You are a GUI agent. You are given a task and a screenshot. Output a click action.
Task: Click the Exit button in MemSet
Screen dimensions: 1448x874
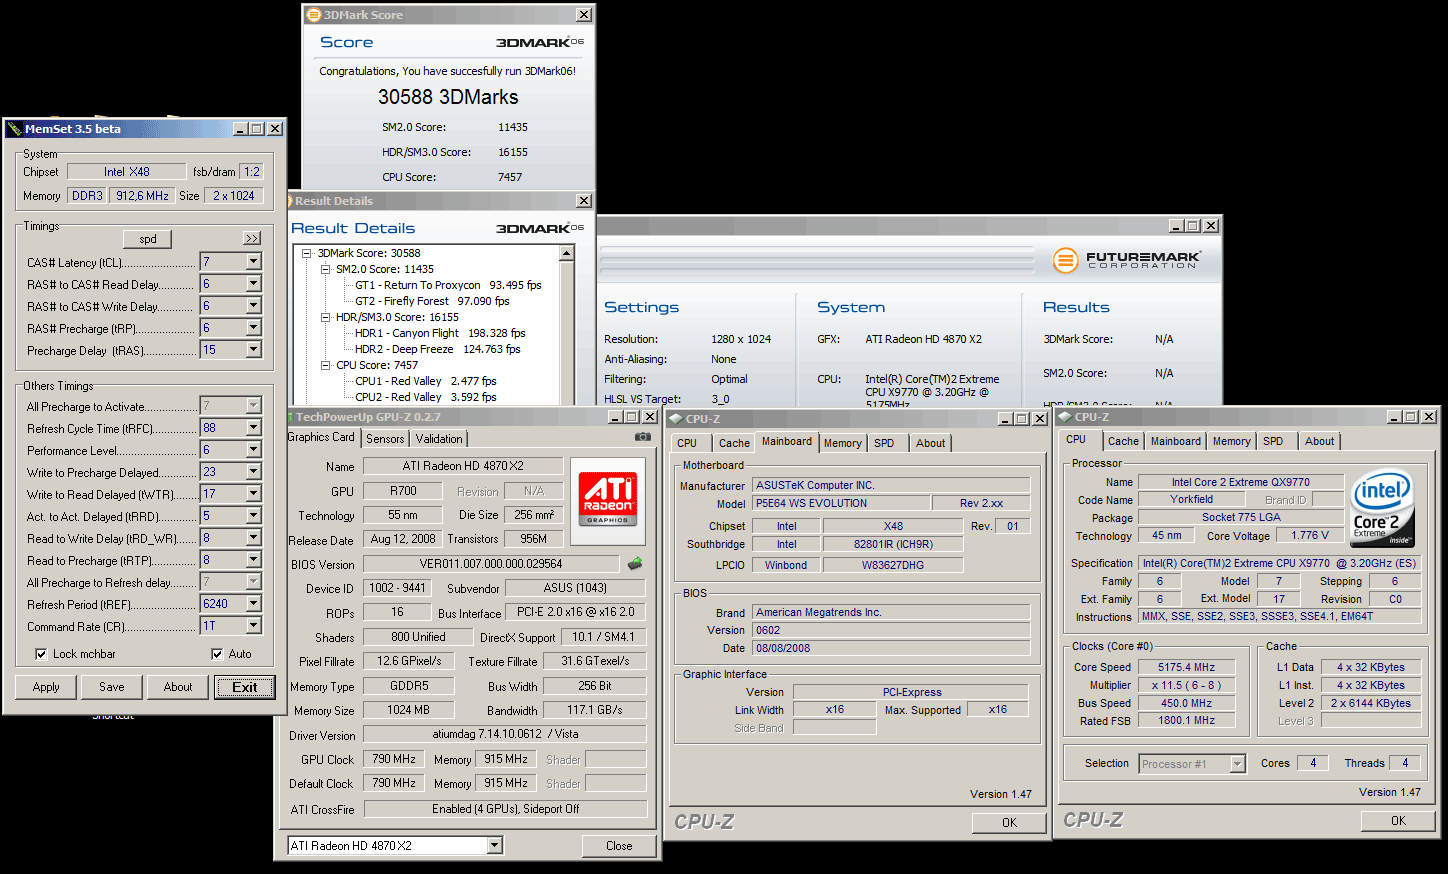[x=245, y=687]
